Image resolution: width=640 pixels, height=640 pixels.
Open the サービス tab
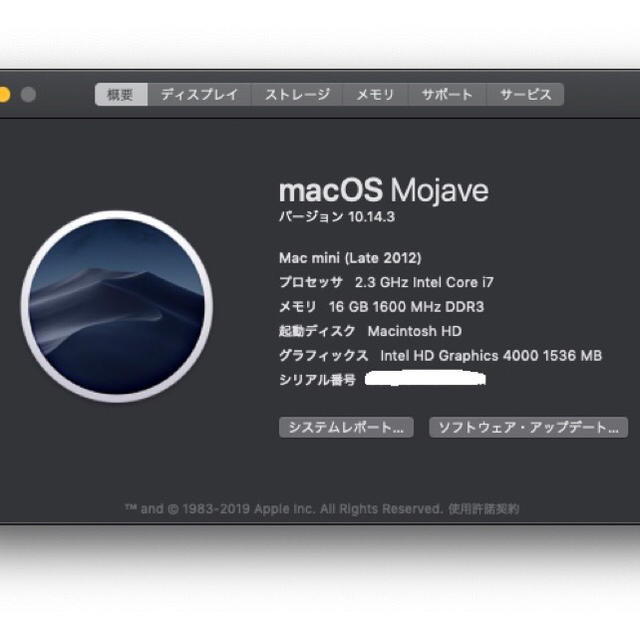click(x=525, y=95)
